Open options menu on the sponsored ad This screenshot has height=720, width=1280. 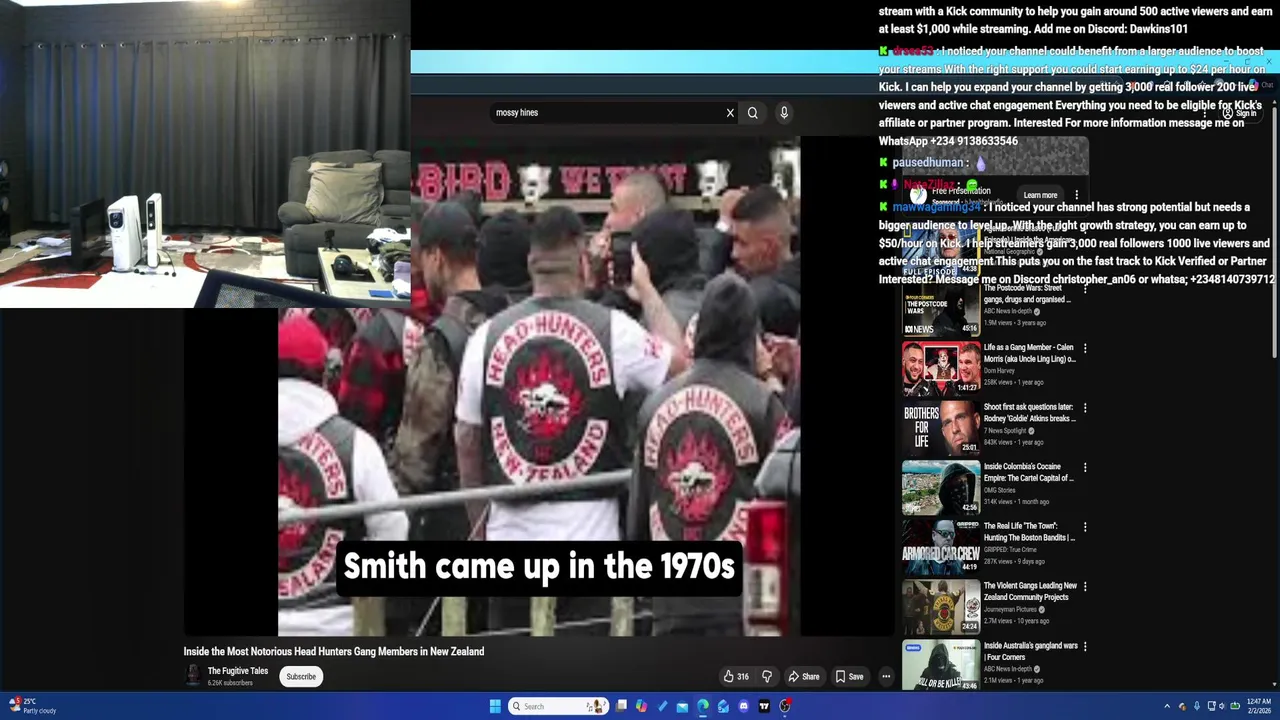coord(1077,195)
